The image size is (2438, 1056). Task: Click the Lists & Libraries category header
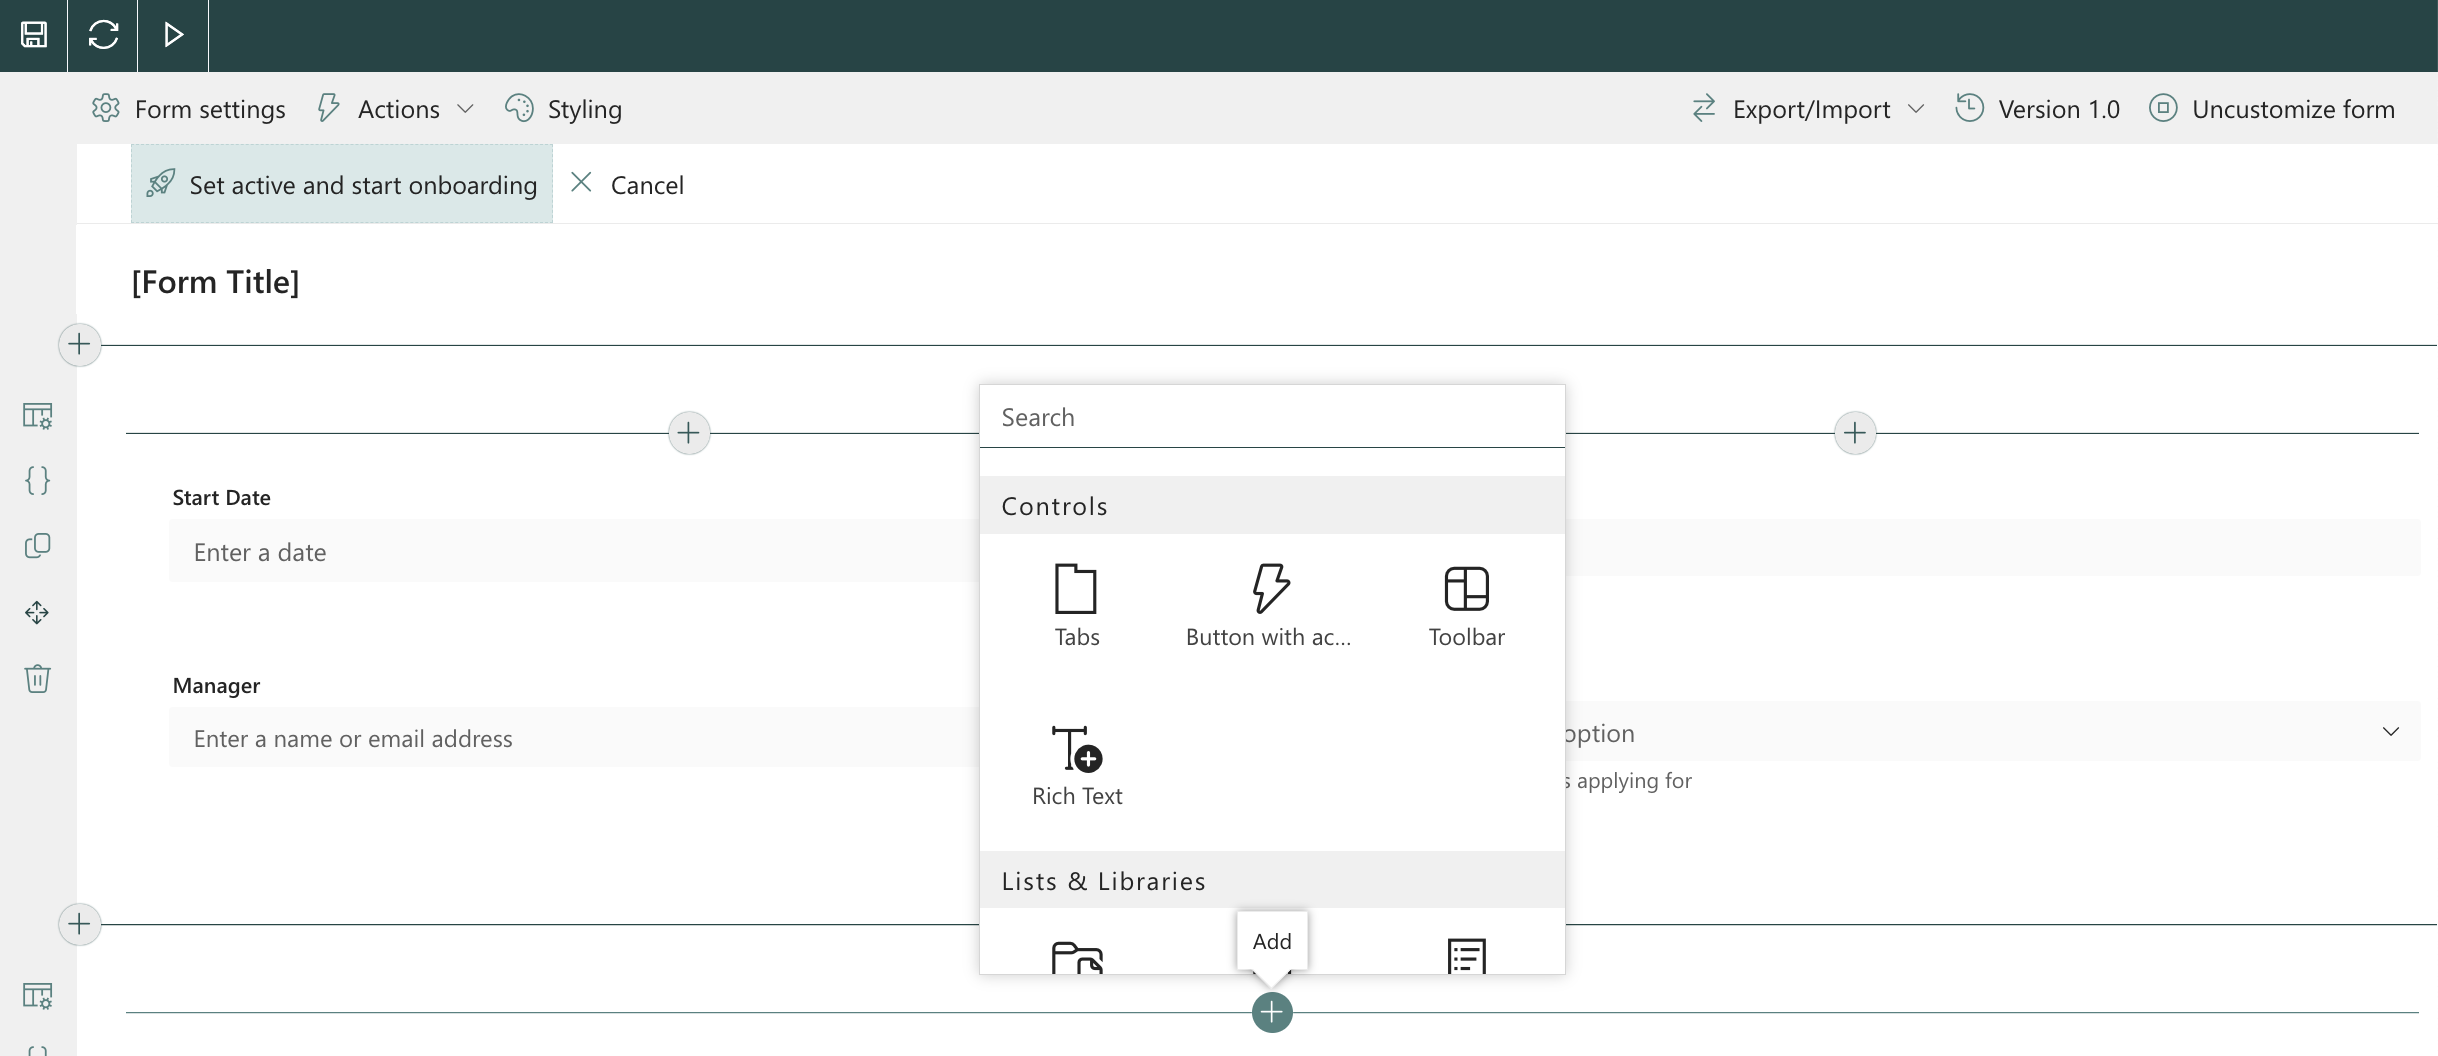tap(1272, 880)
